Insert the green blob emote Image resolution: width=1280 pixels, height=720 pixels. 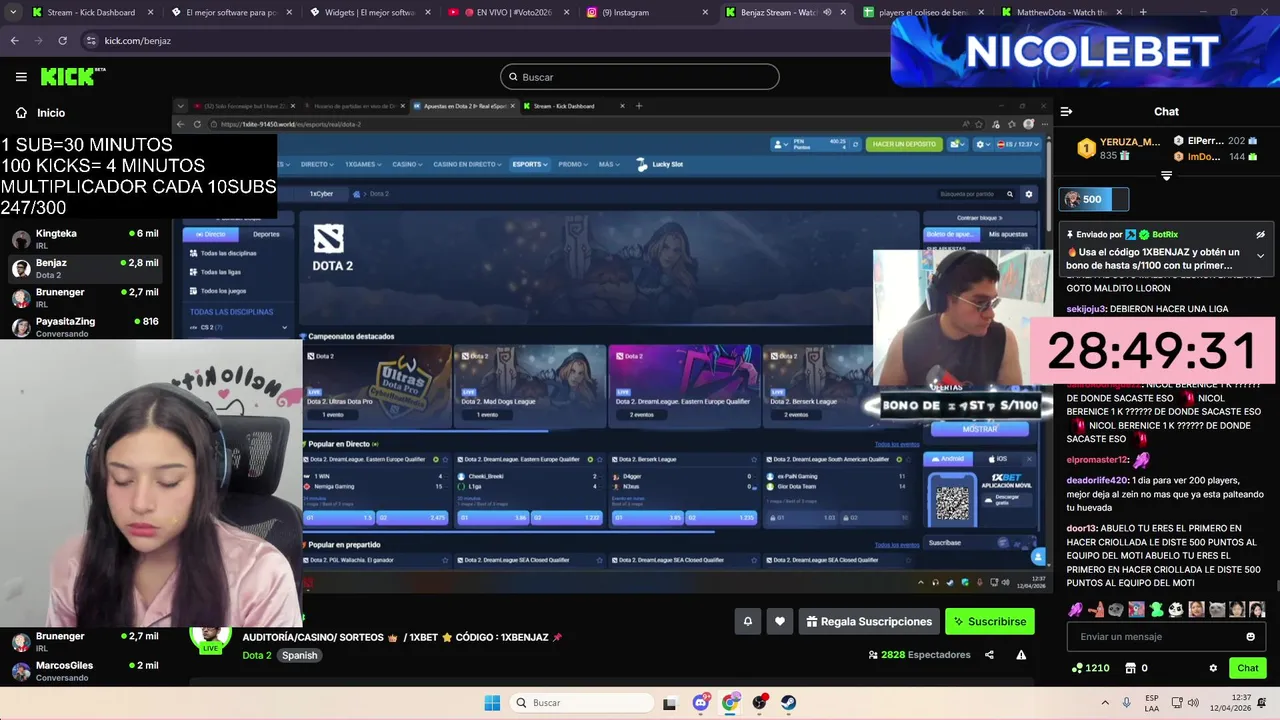pyautogui.click(x=1156, y=609)
